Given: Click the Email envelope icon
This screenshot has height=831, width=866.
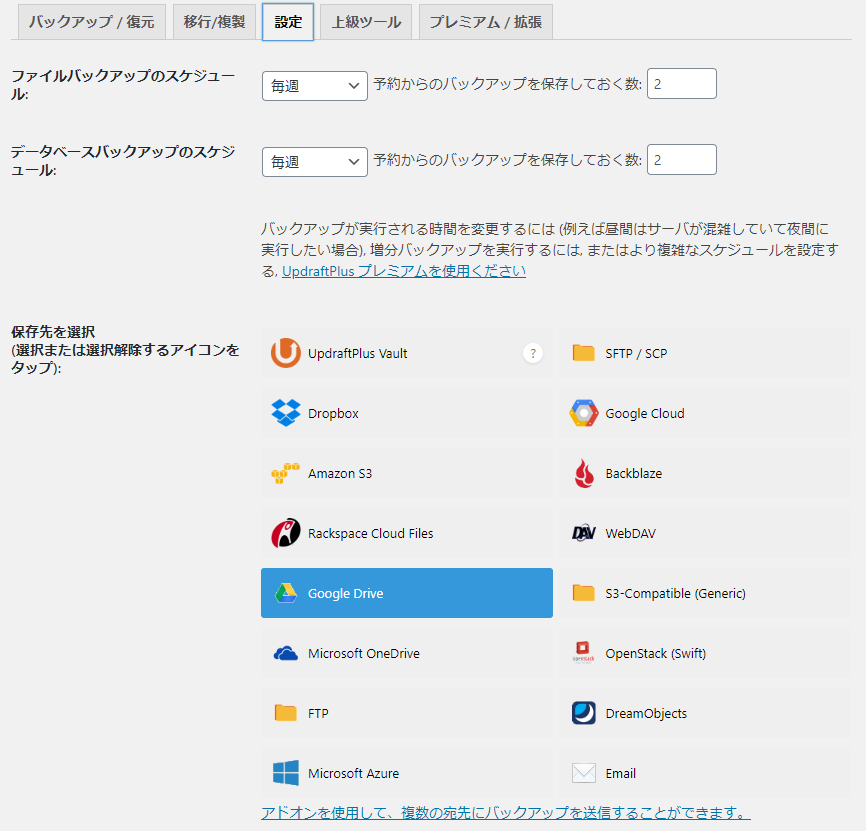Looking at the screenshot, I should tap(584, 773).
